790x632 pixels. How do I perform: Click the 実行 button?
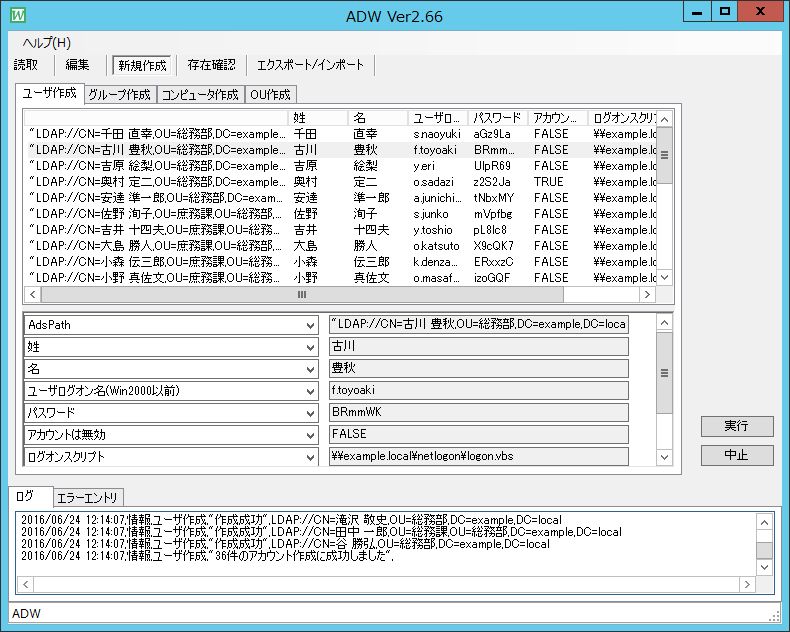tap(737, 426)
